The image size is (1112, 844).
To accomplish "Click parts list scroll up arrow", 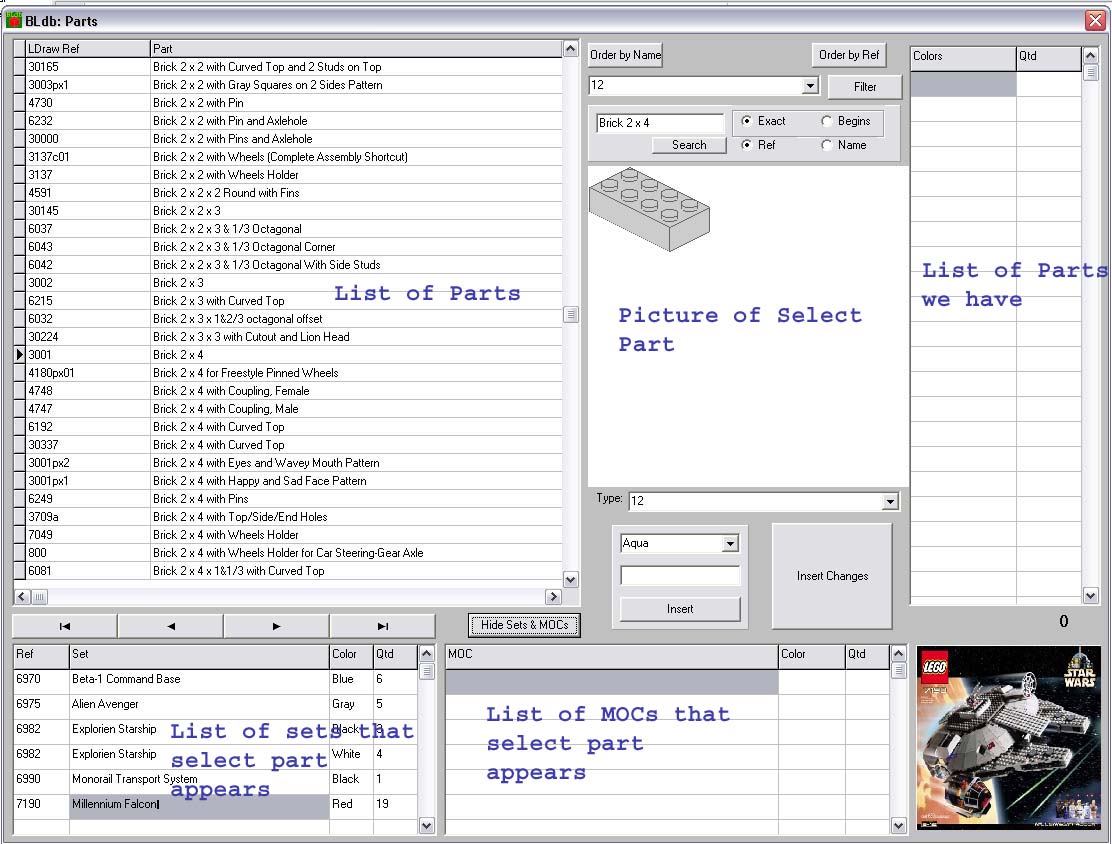I will [x=571, y=48].
